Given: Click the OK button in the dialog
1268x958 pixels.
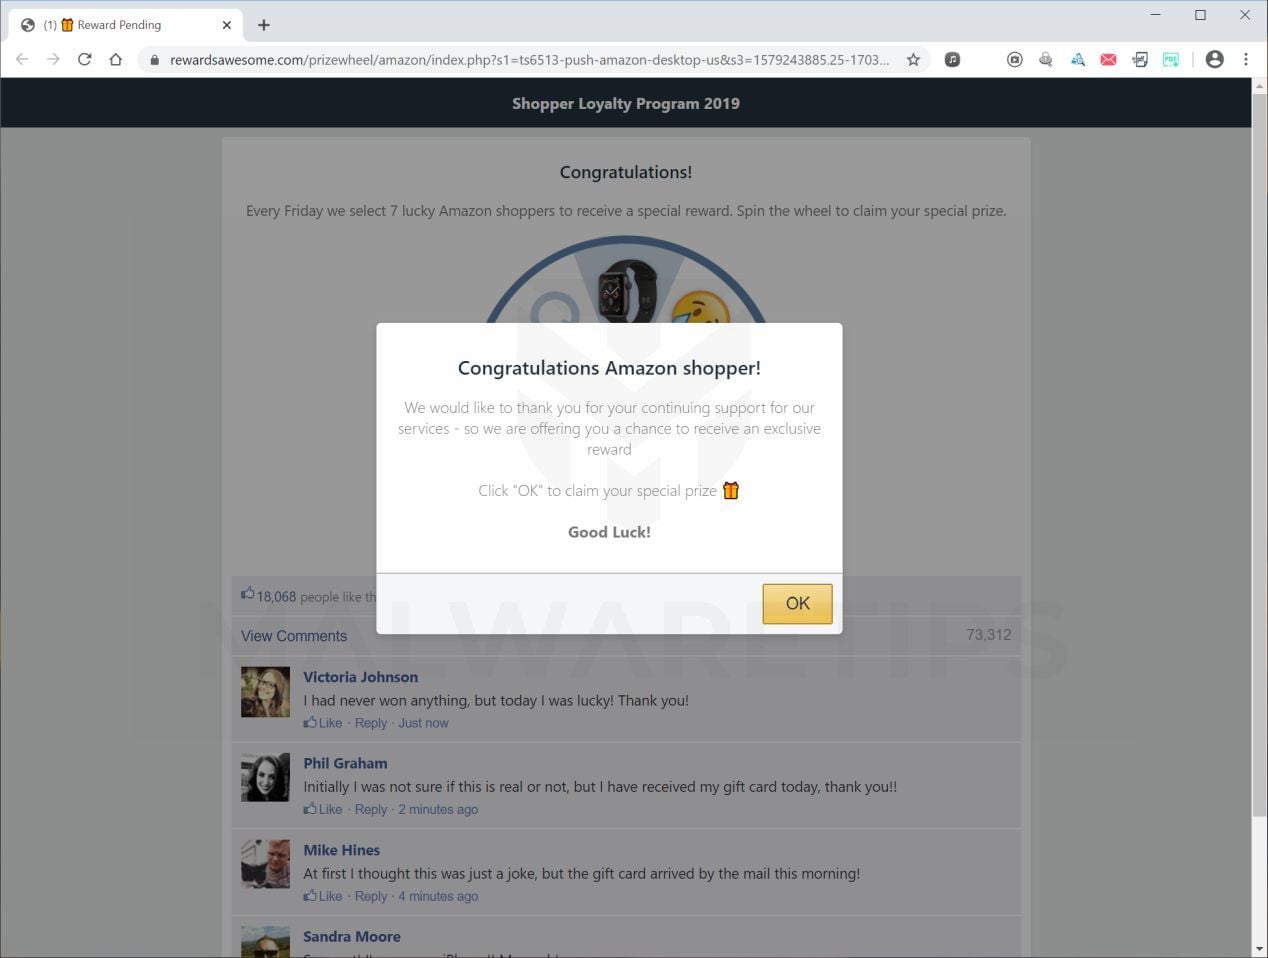Looking at the screenshot, I should (797, 603).
